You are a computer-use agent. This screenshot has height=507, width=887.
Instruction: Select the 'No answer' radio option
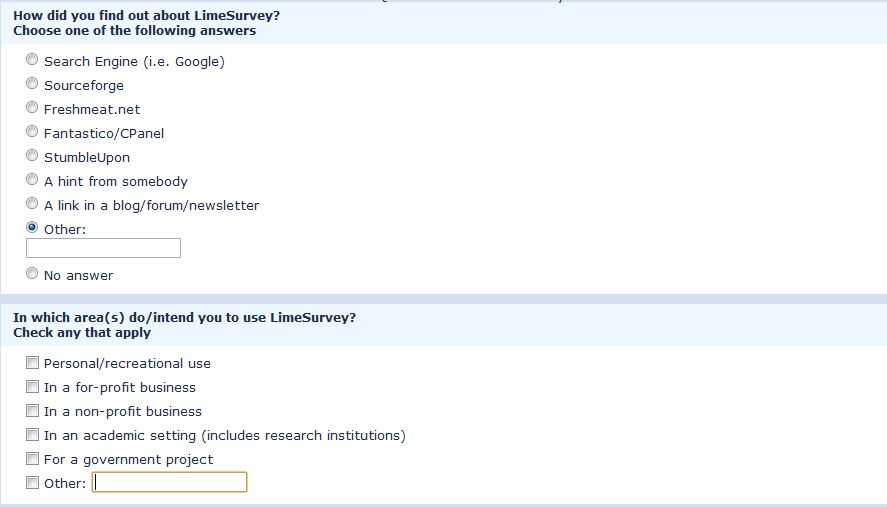click(32, 274)
